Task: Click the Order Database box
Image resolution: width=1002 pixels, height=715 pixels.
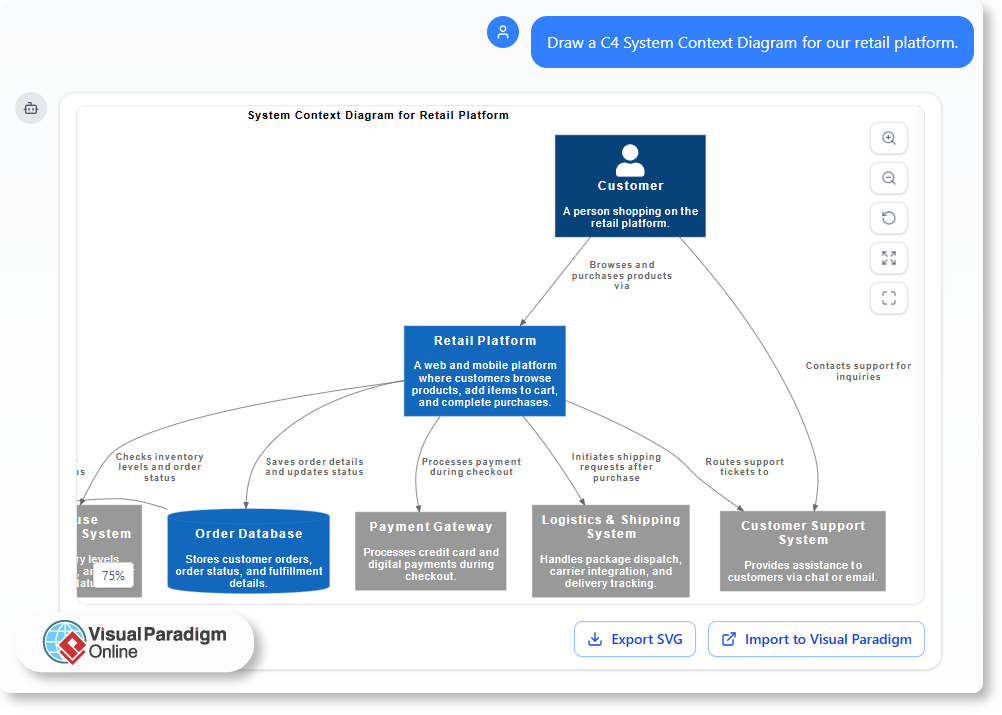Action: [x=248, y=551]
